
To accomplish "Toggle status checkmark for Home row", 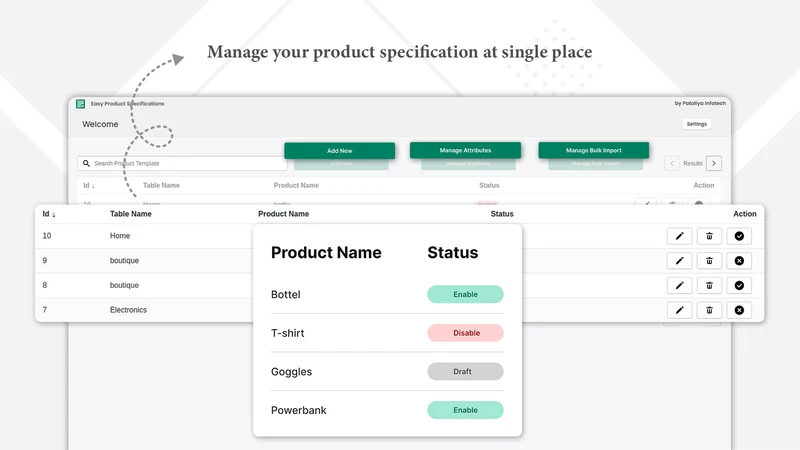I will click(x=739, y=236).
